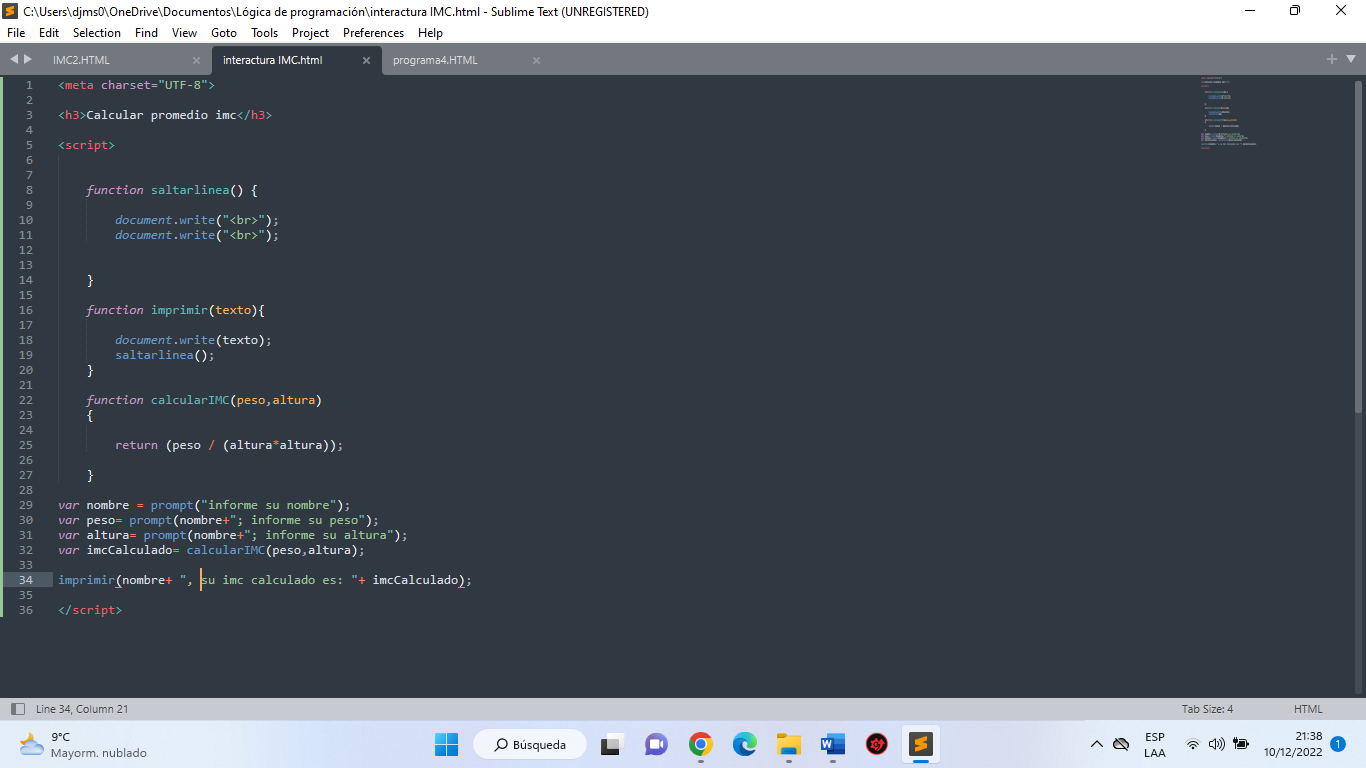Open the Tools menu
This screenshot has height=768, width=1366.
click(264, 33)
